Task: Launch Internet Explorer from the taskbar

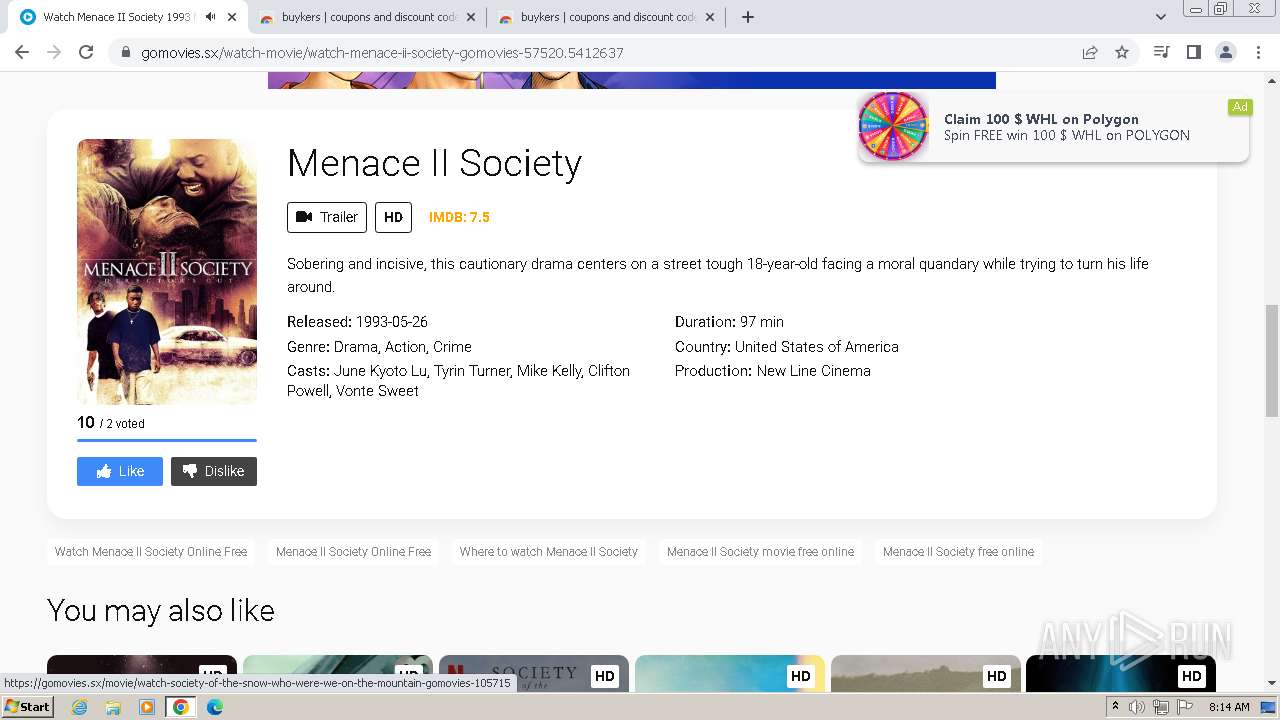Action: point(79,707)
